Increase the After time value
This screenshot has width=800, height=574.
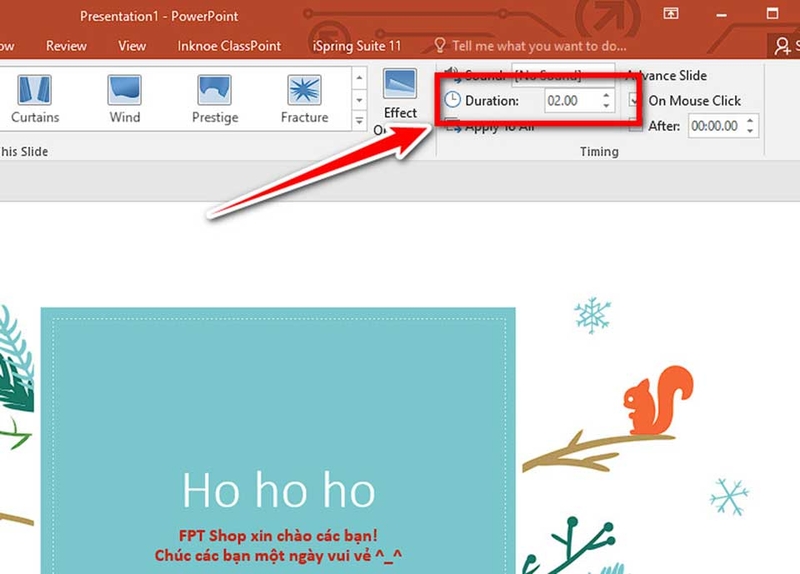click(750, 121)
